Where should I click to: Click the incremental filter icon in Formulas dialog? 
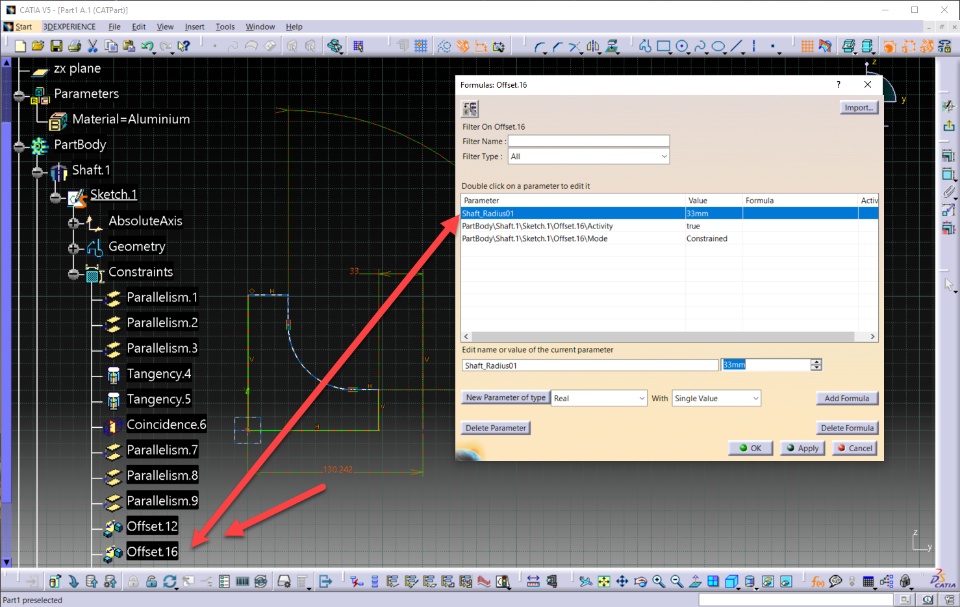[470, 109]
